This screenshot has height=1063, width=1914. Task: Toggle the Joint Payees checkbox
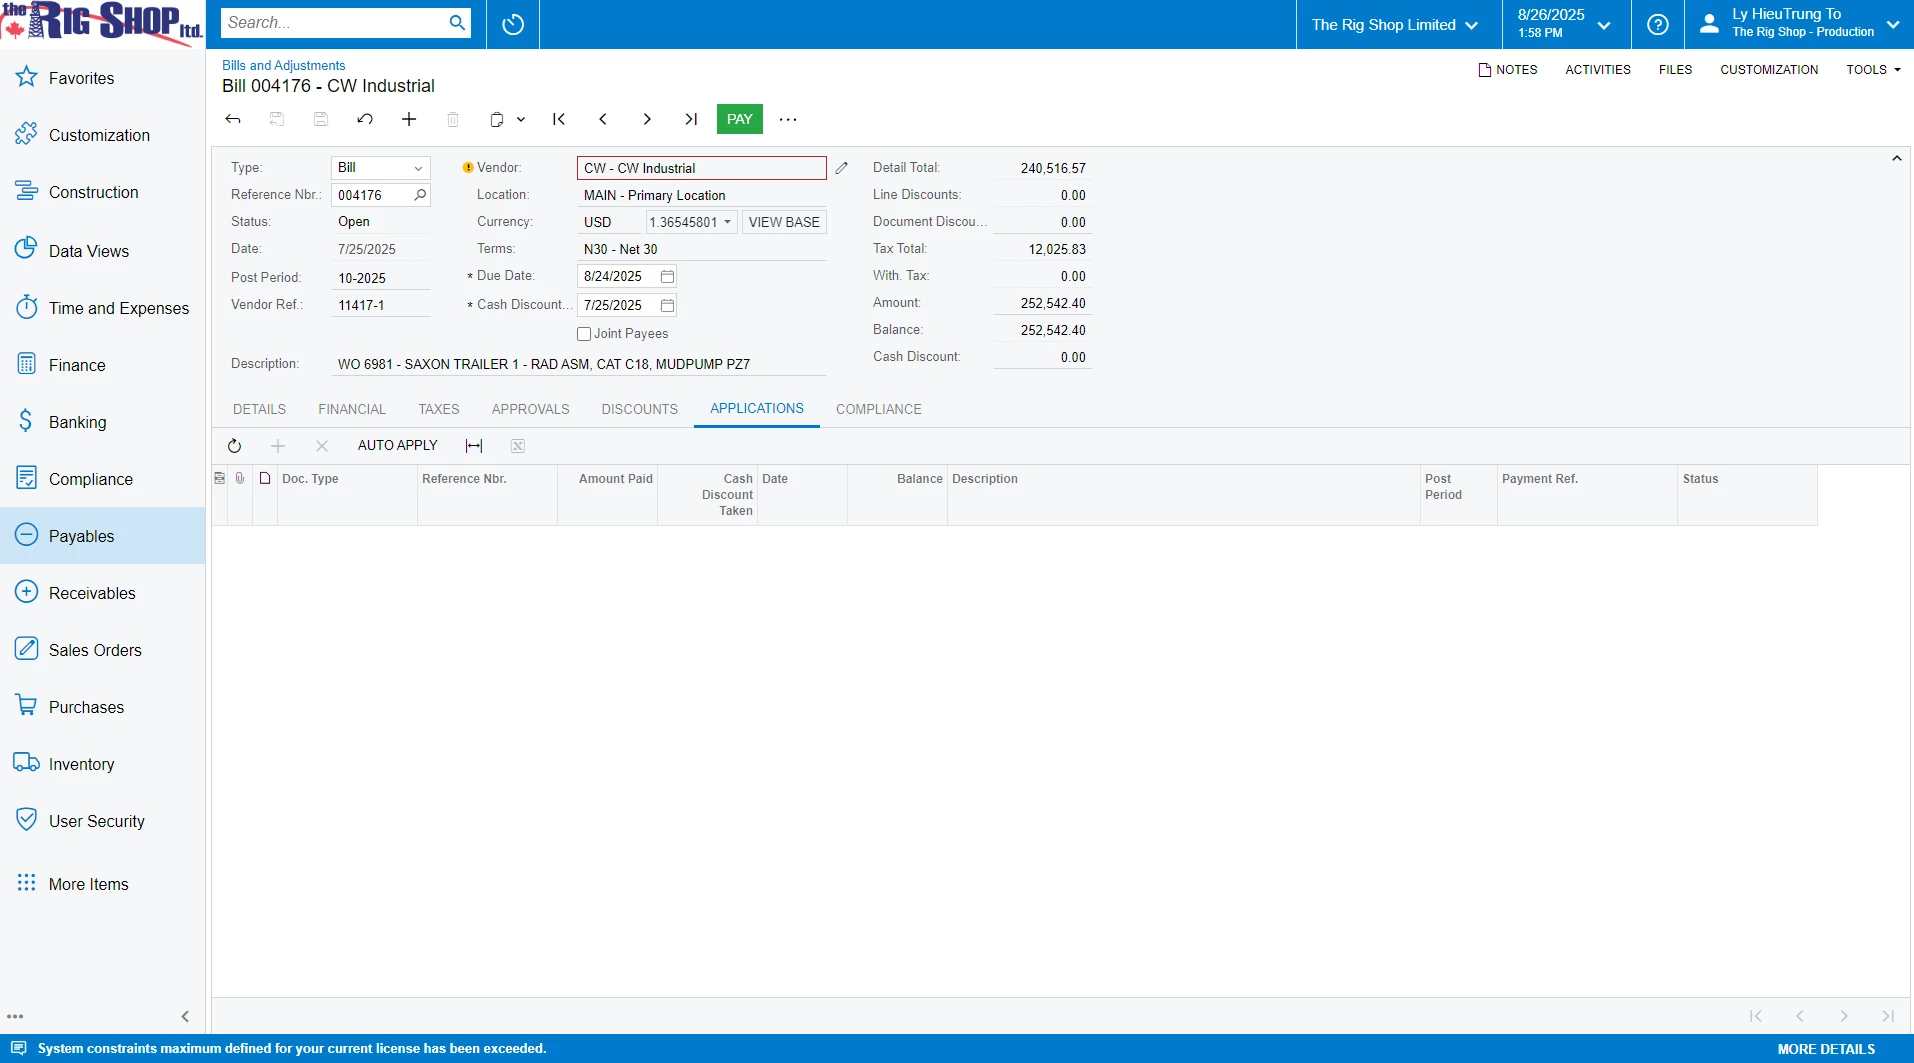pyautogui.click(x=584, y=334)
